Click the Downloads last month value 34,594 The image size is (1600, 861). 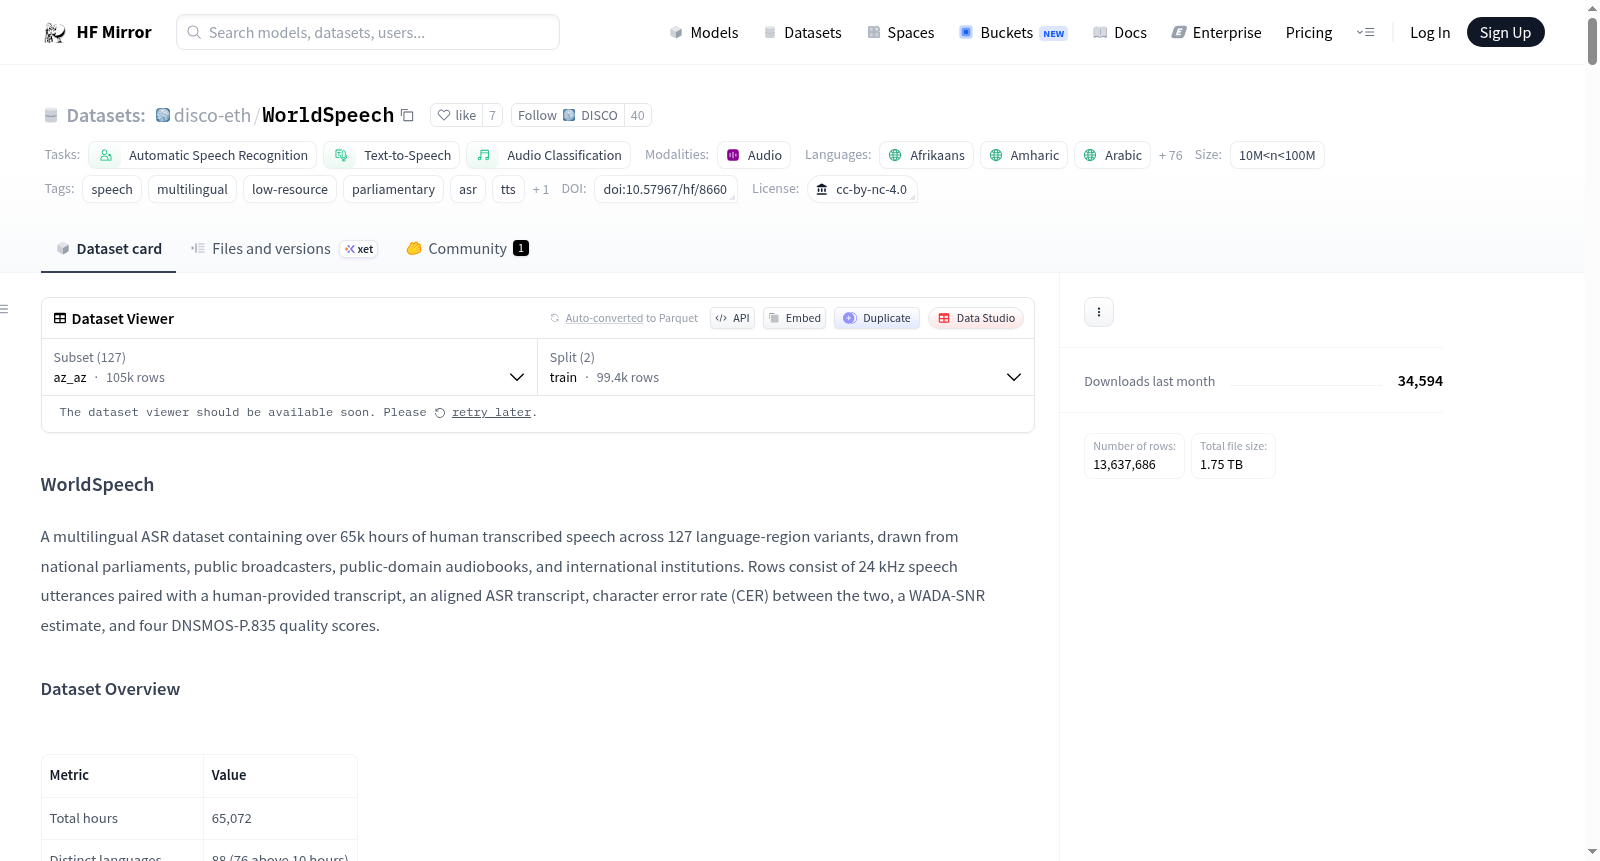pyautogui.click(x=1420, y=381)
